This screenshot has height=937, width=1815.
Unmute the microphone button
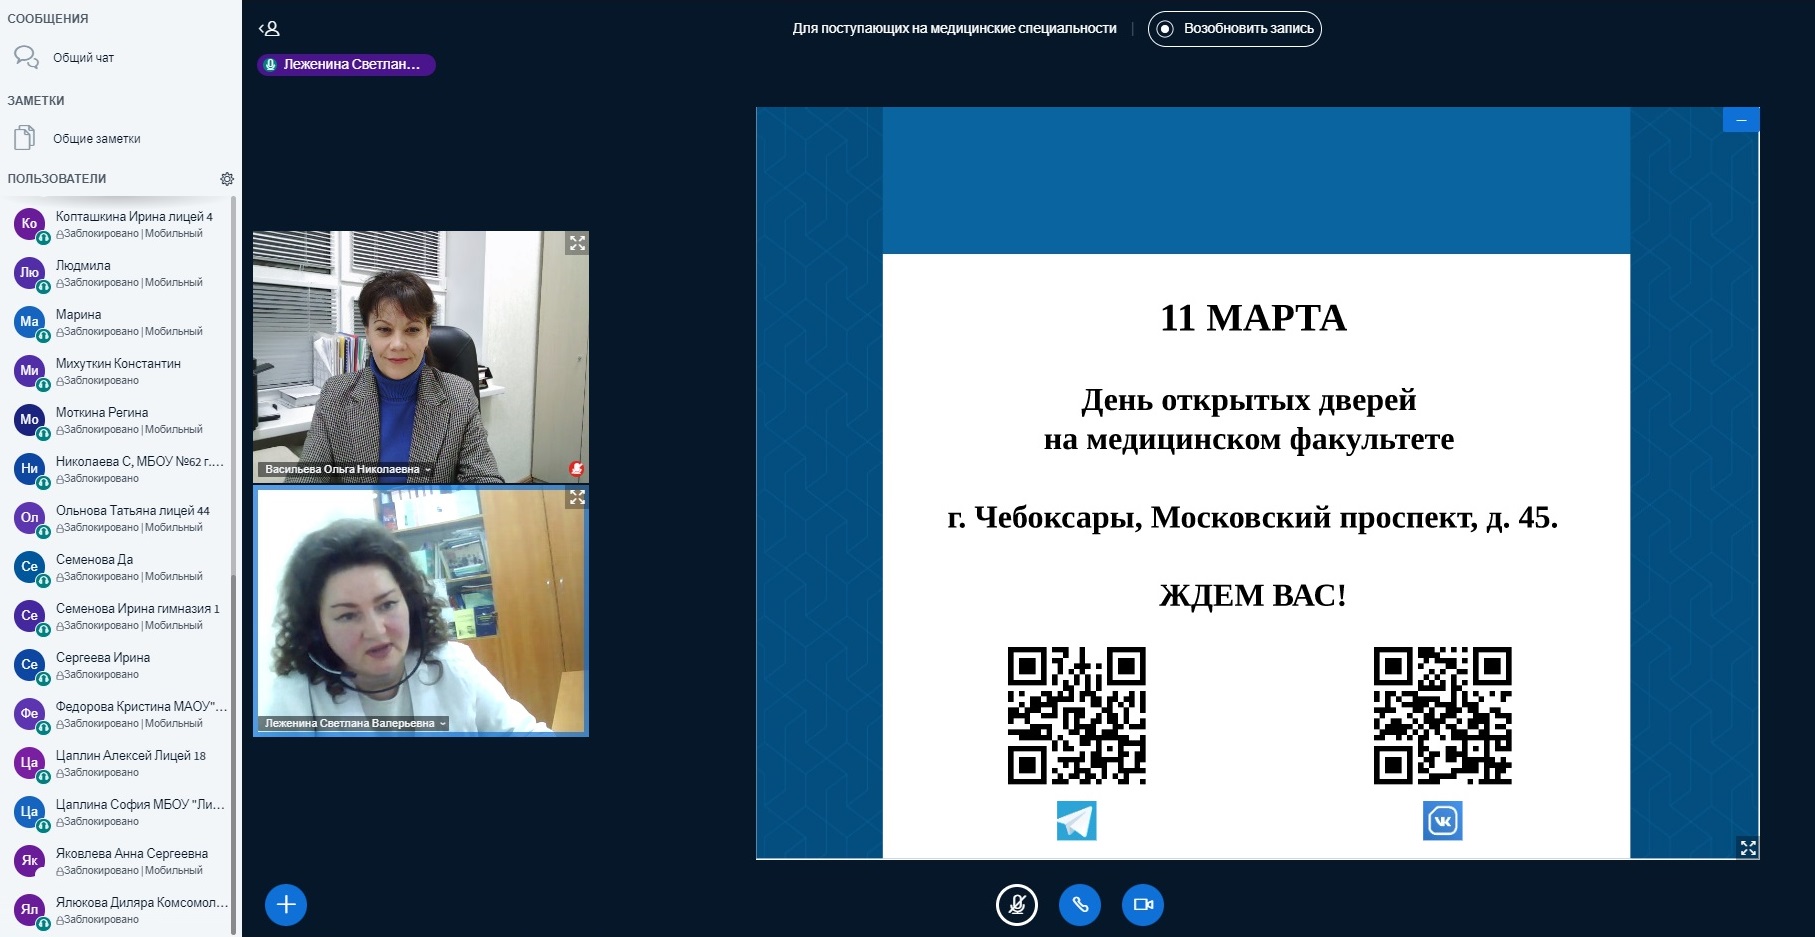click(1017, 905)
